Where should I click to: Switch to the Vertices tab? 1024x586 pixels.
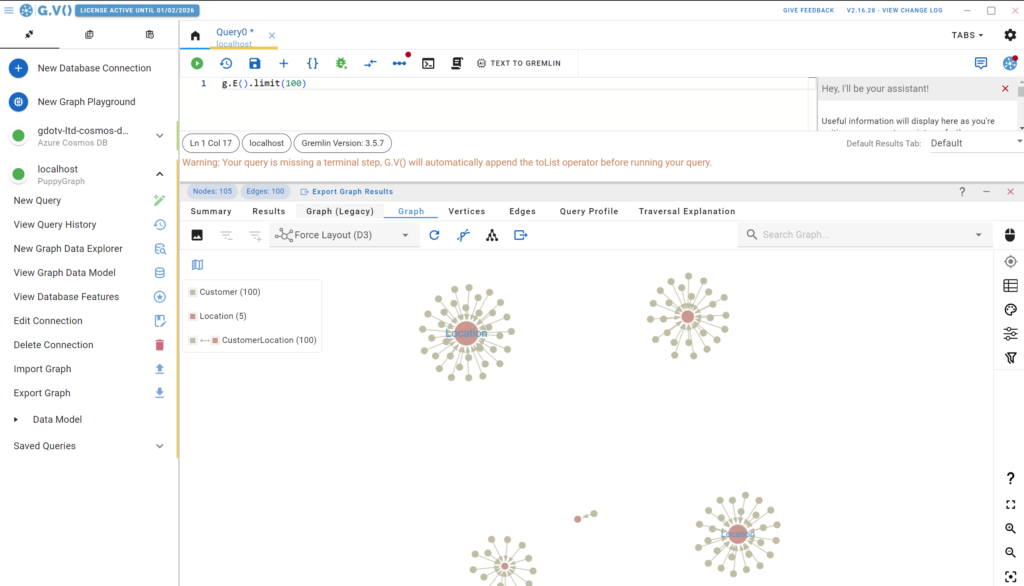click(466, 212)
